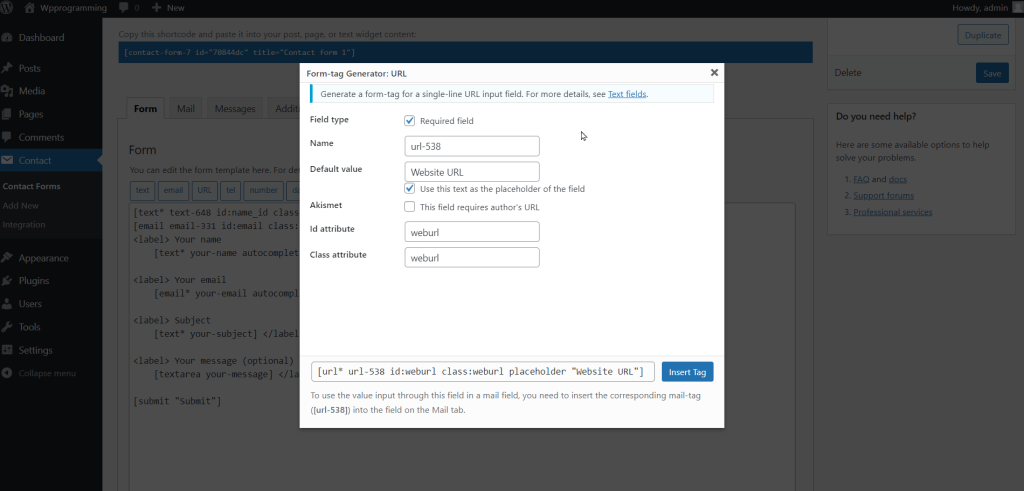This screenshot has height=491, width=1024.
Task: Toggle the placeholder text checkbox
Action: 410,188
